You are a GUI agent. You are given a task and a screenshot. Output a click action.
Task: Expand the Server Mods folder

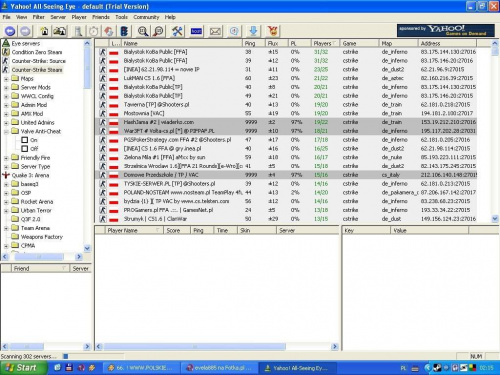[x=6, y=88]
